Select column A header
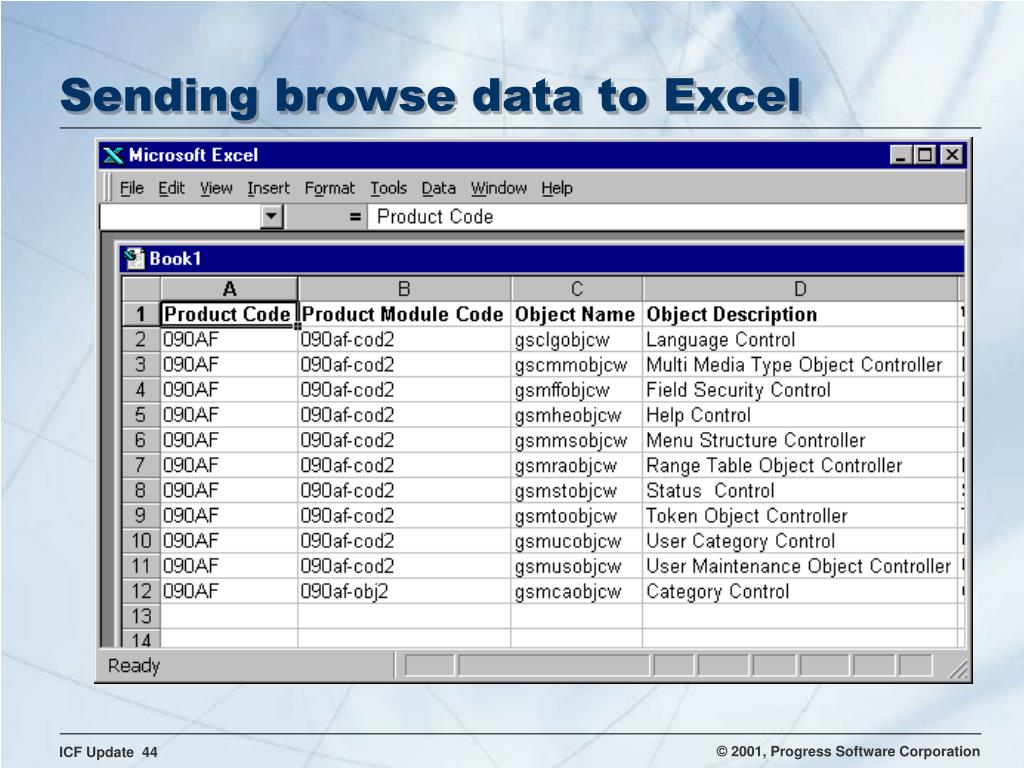This screenshot has height=768, width=1024. pyautogui.click(x=229, y=289)
